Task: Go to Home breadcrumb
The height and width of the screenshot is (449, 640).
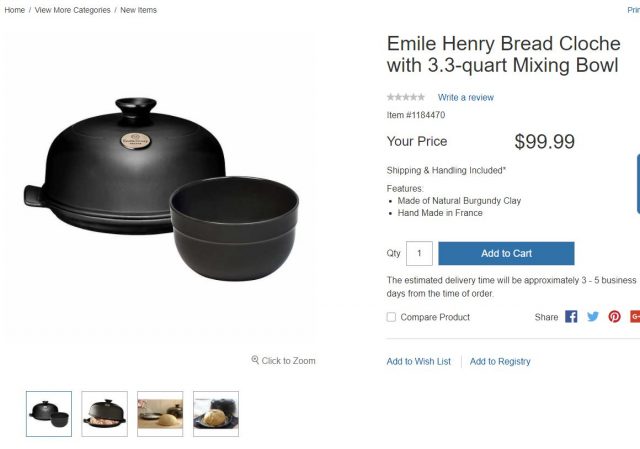Action: pos(14,10)
